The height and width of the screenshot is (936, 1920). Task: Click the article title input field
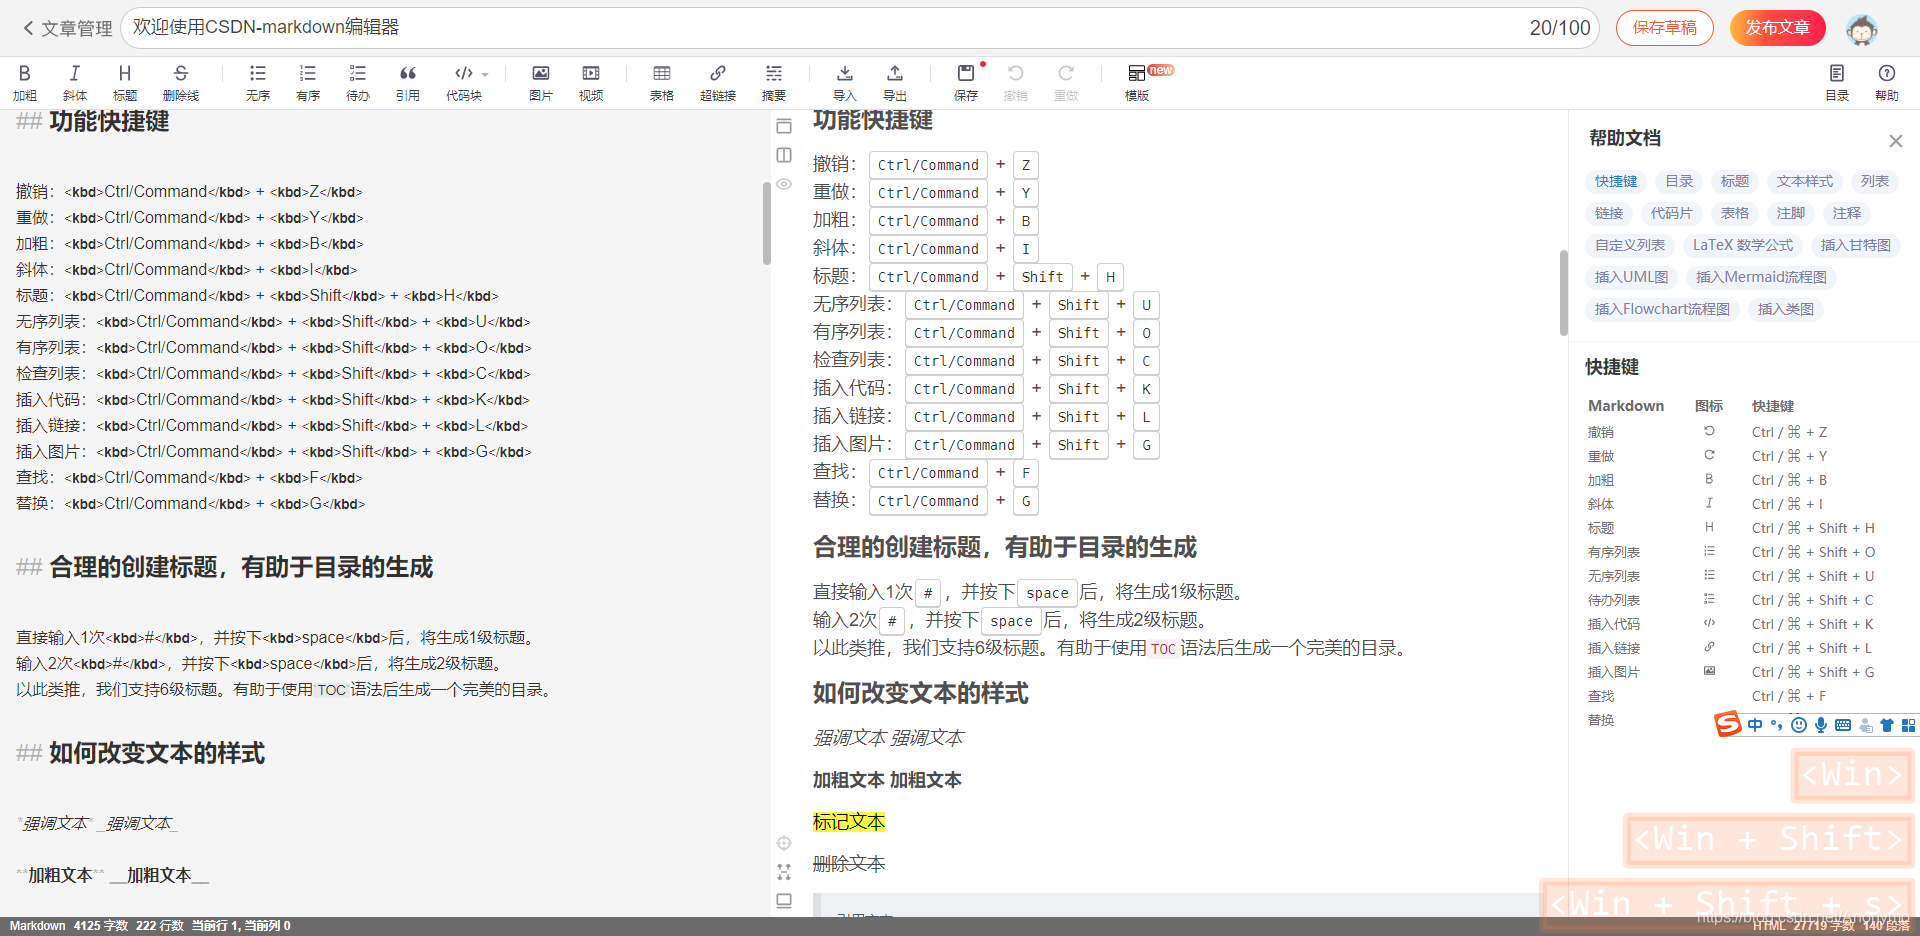pos(860,28)
